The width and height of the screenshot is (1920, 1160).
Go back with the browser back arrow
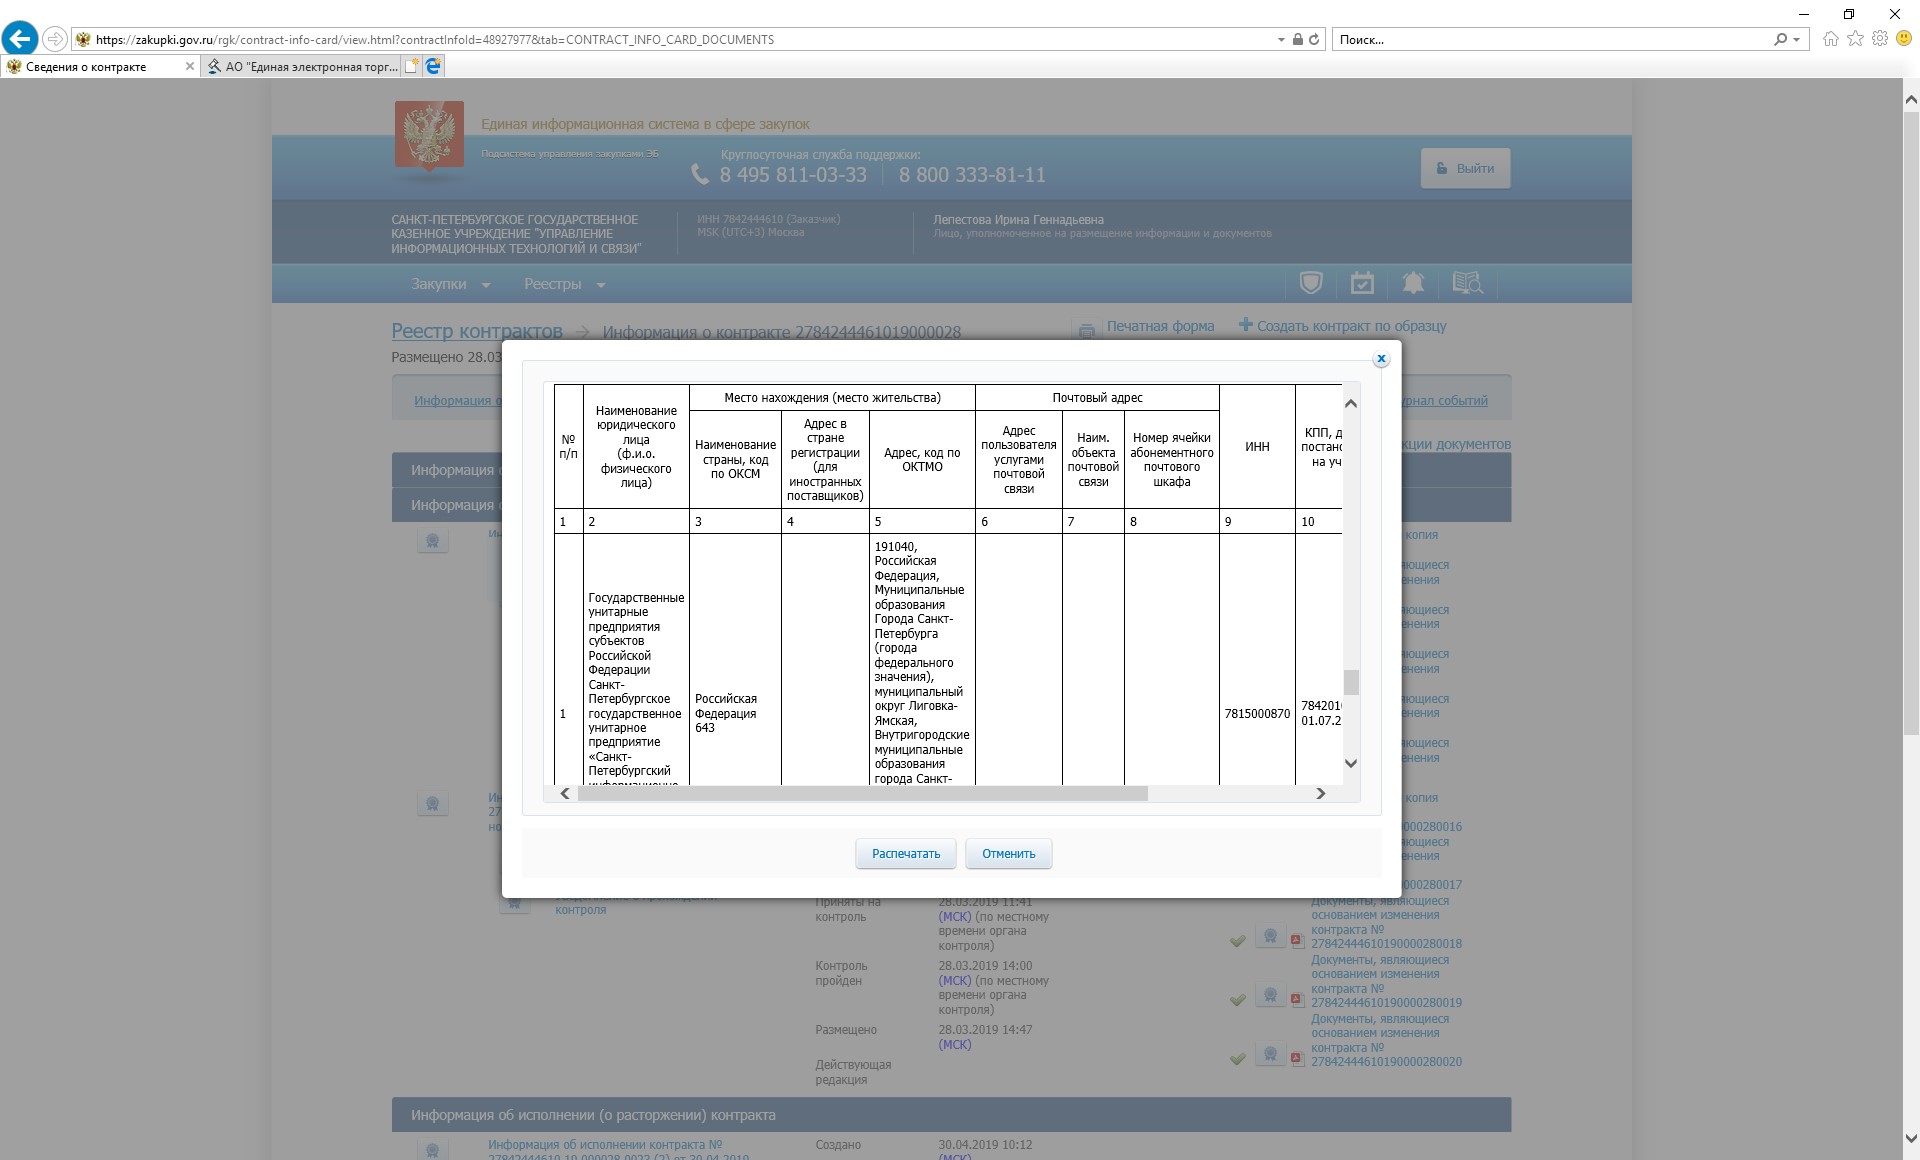click(20, 39)
